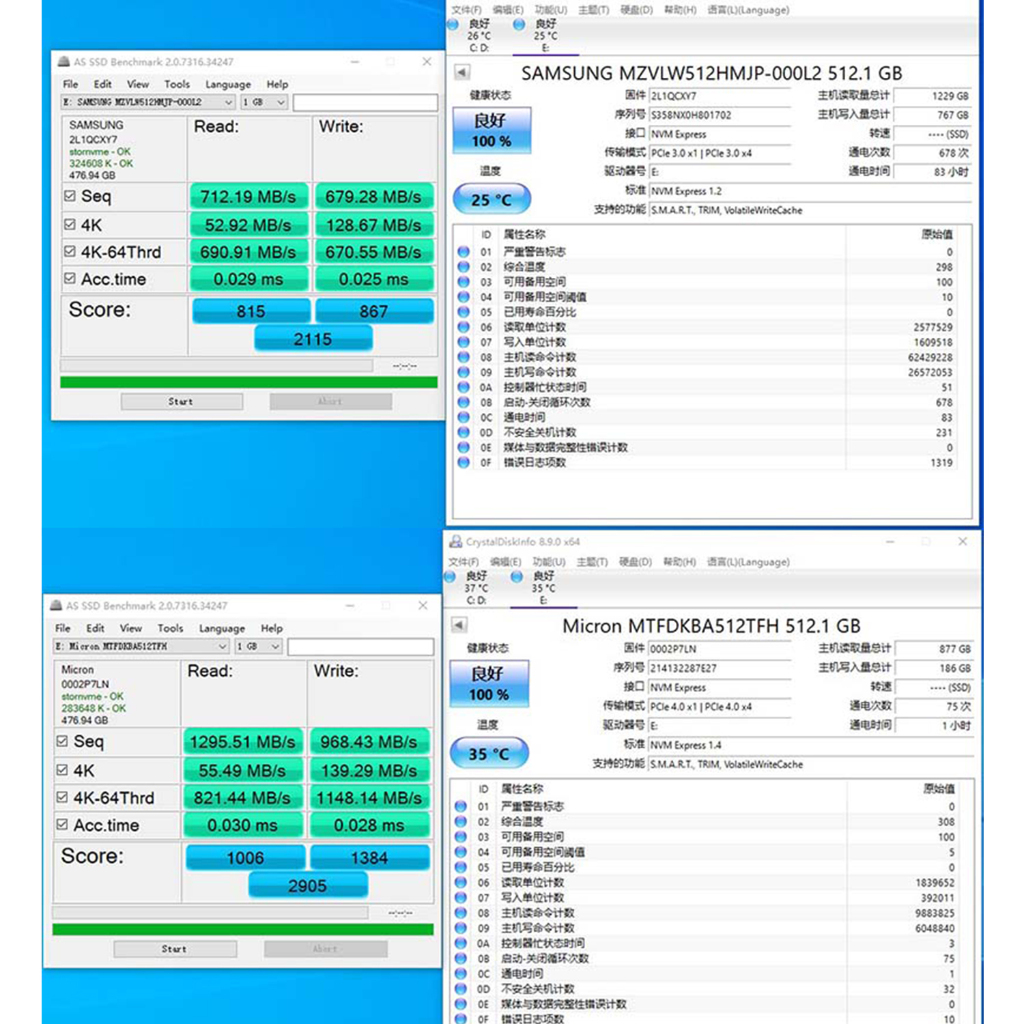Click the green progress bar in the Micron AS SSD window
Screen dimensions: 1024x1024
pos(243,929)
